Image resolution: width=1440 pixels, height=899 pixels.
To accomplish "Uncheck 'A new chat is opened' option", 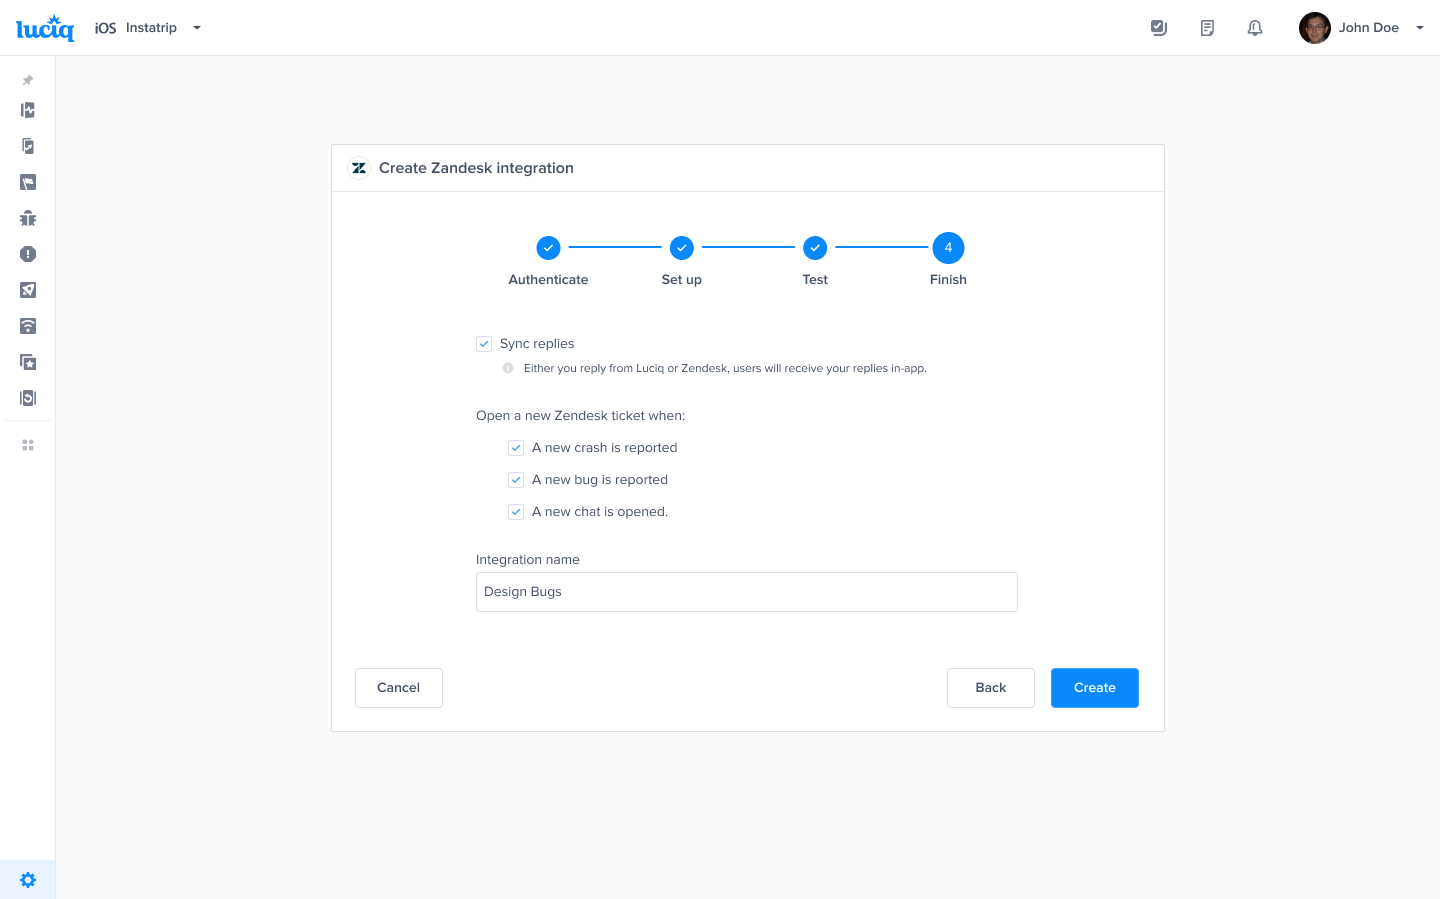I will tap(516, 511).
